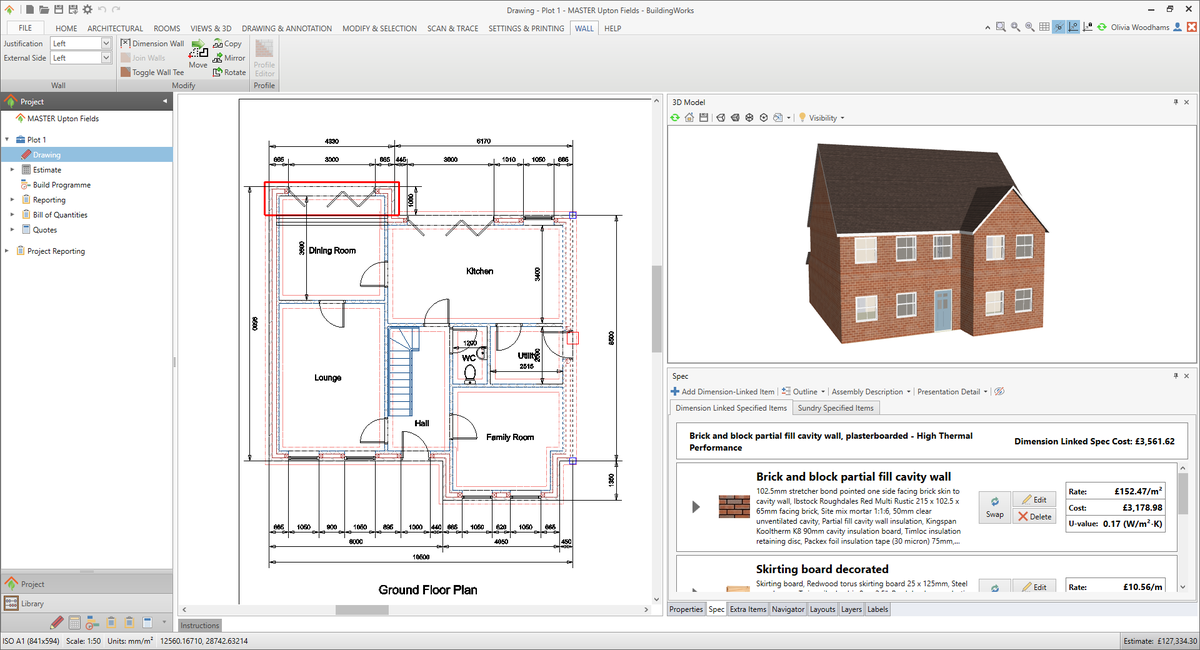Open the Presentation Detail dropdown
Screen dimensions: 1200x650
pyautogui.click(x=953, y=392)
